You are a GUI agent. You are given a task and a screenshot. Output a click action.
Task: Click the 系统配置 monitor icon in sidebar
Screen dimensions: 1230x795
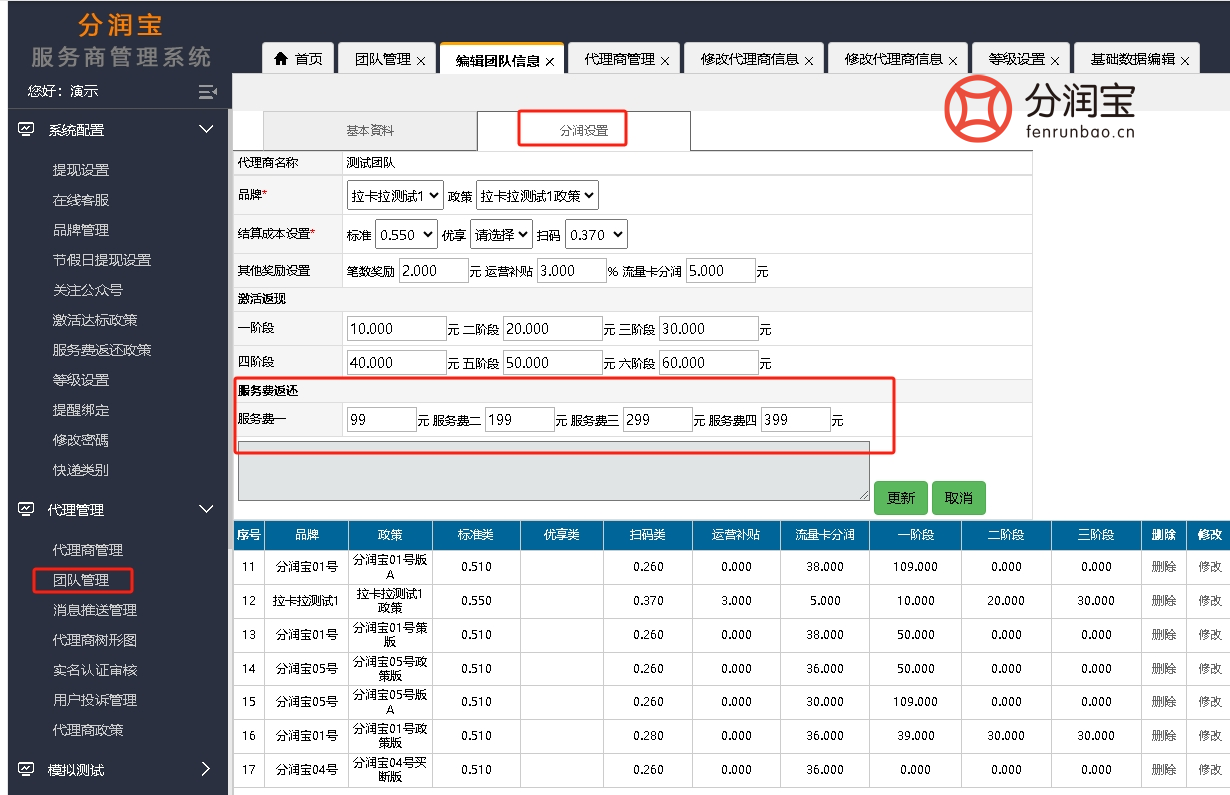24,129
